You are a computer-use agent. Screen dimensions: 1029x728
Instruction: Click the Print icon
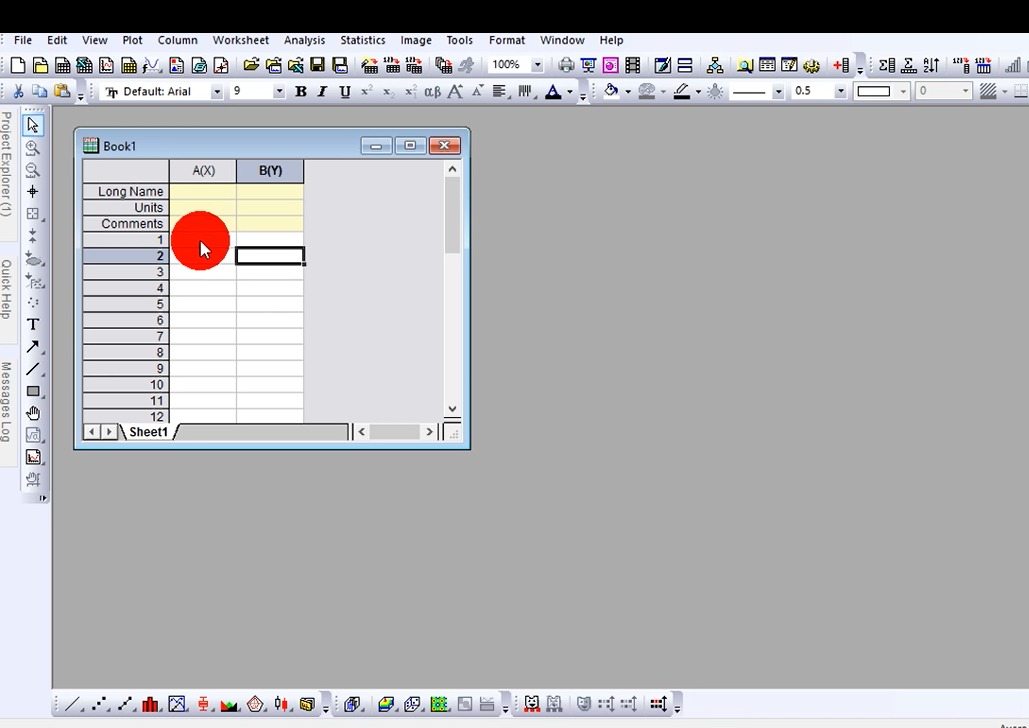(x=566, y=65)
